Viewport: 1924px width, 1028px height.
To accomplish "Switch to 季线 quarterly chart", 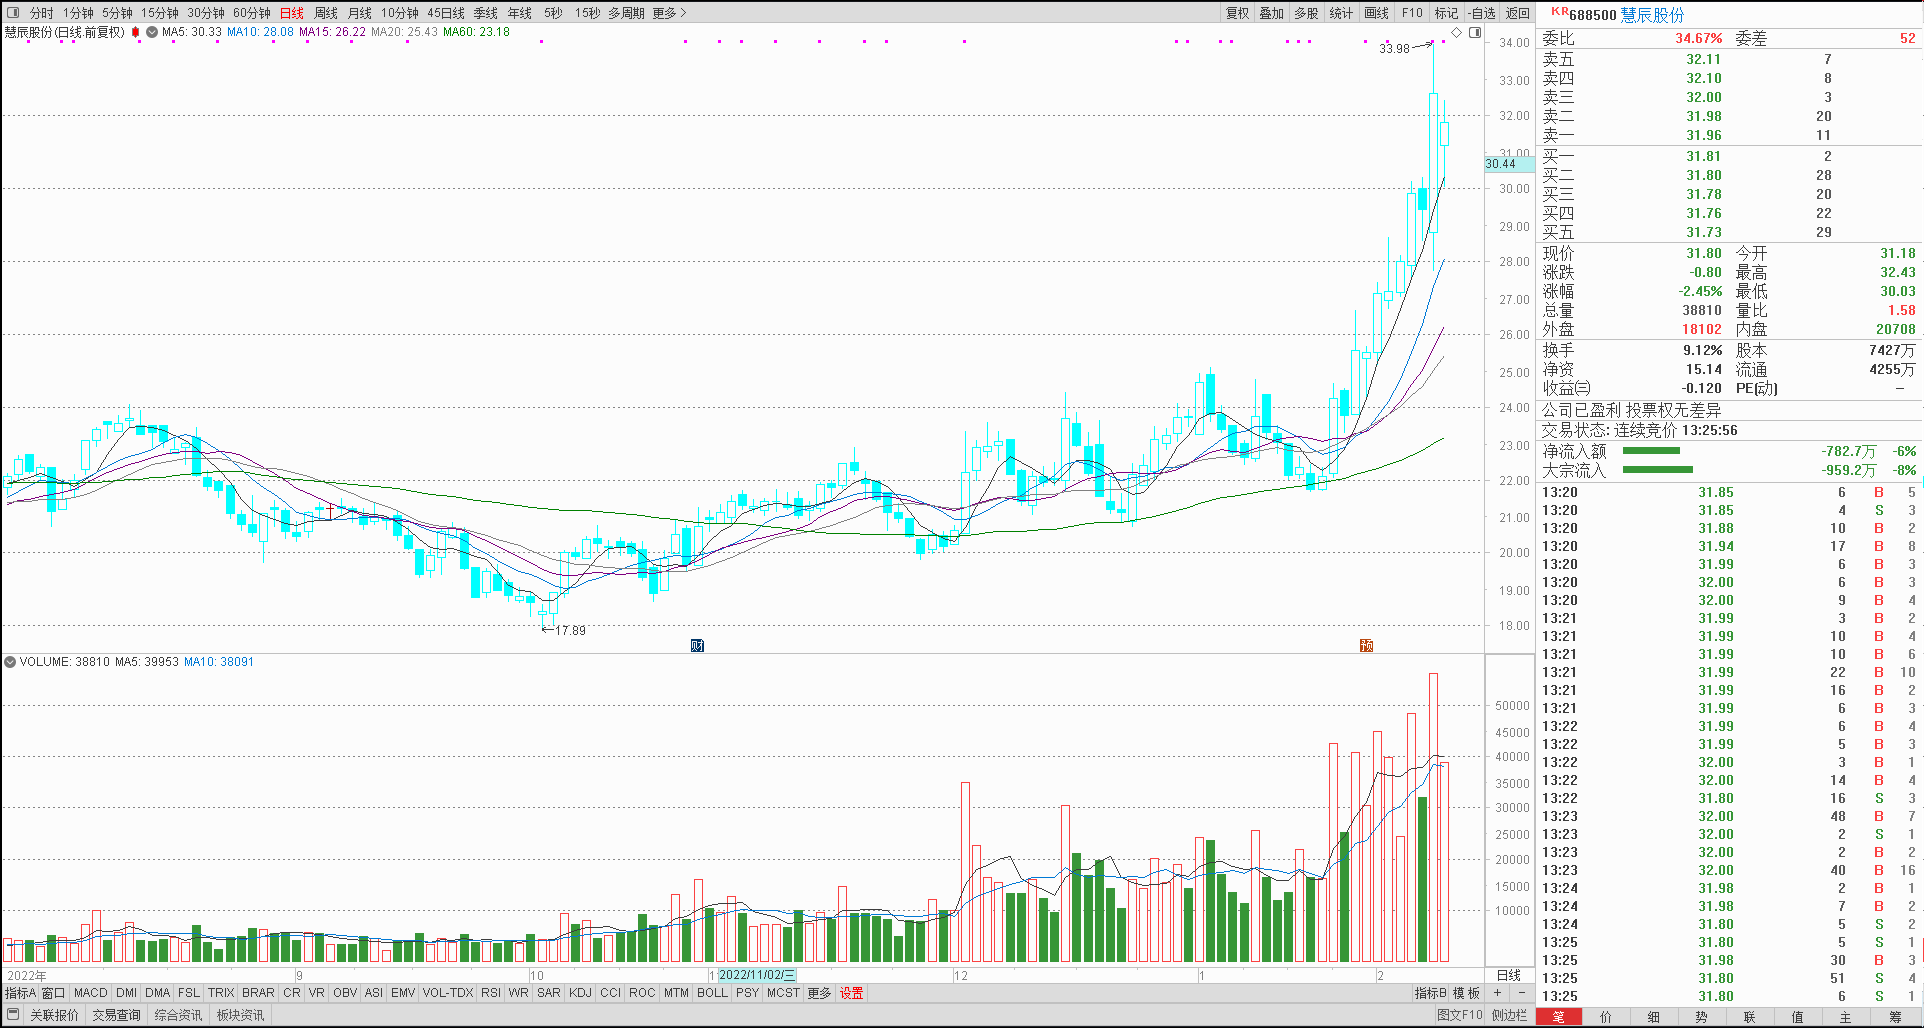I will tap(486, 13).
